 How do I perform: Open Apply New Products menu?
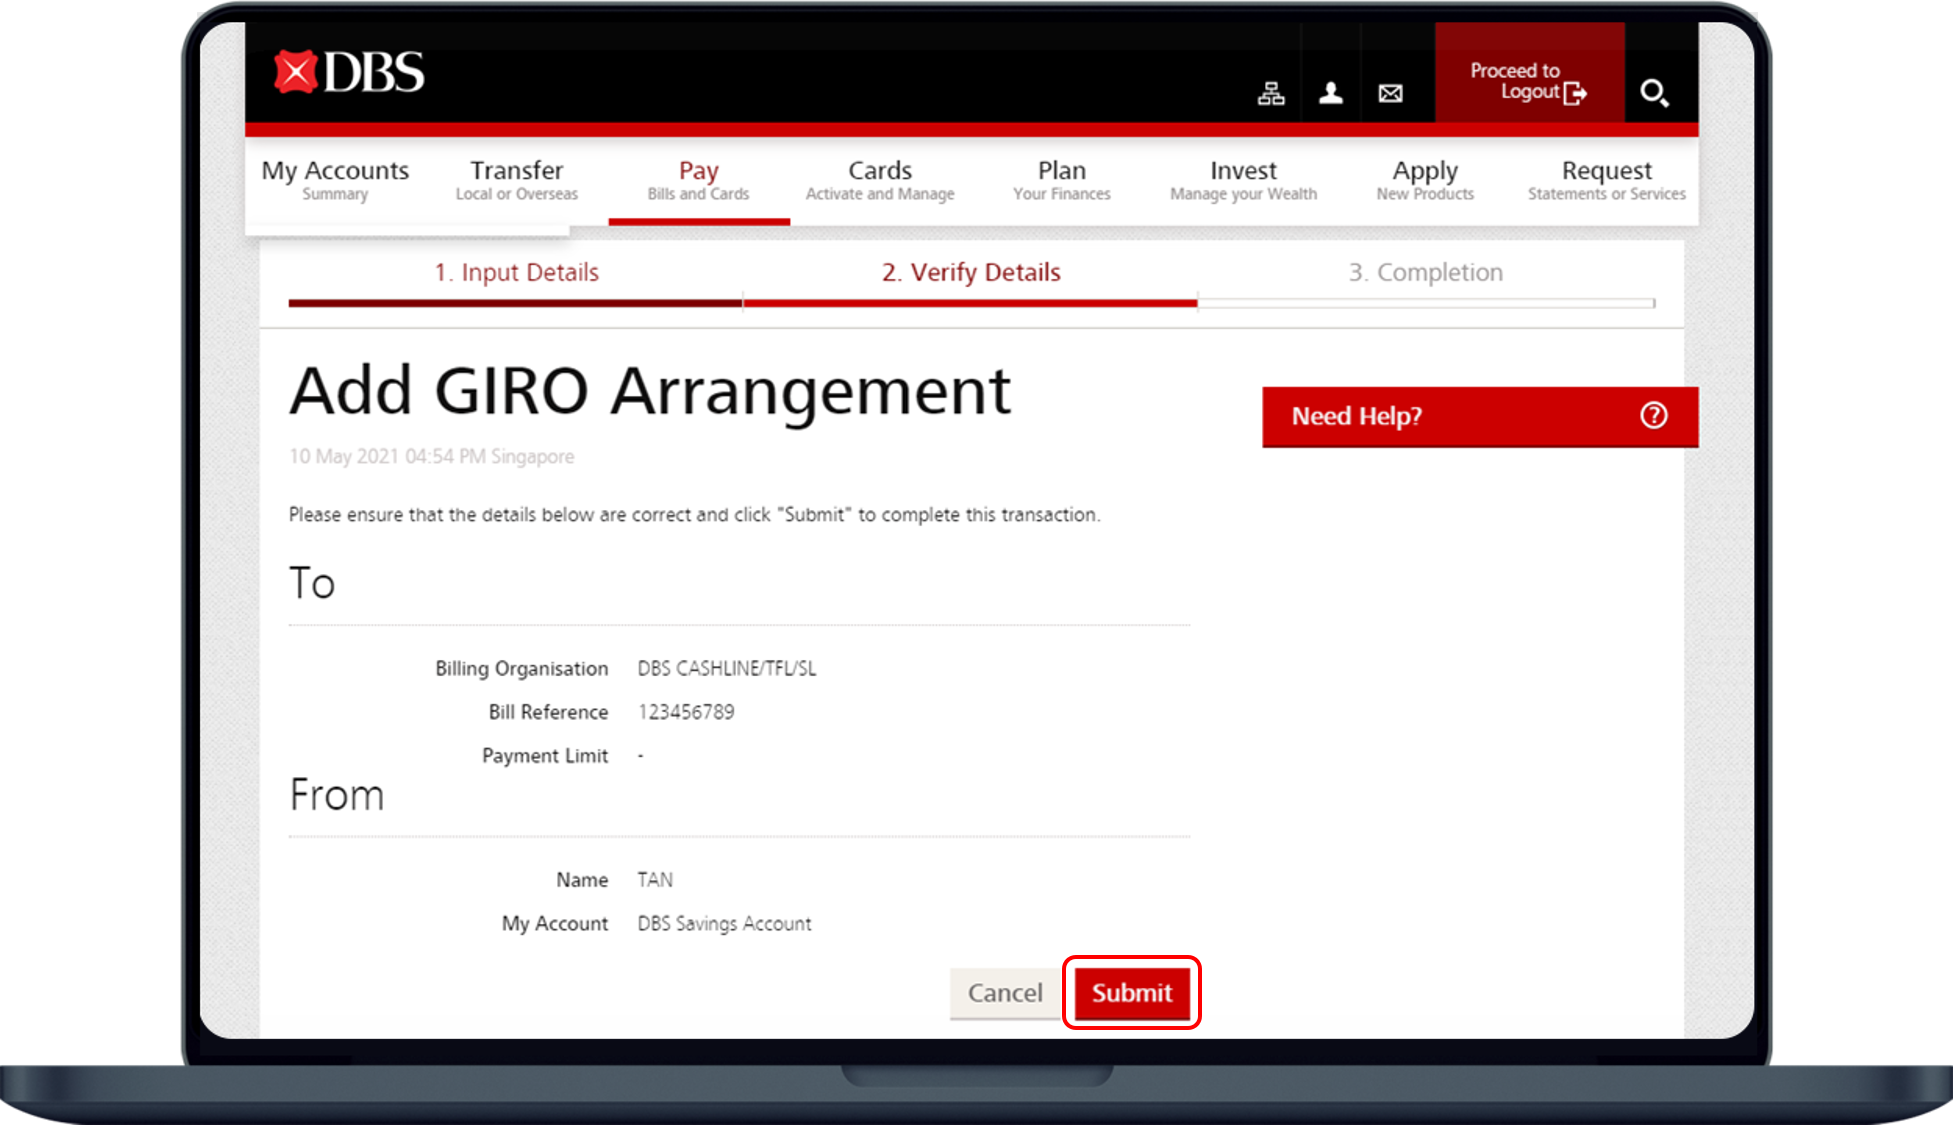(x=1425, y=180)
